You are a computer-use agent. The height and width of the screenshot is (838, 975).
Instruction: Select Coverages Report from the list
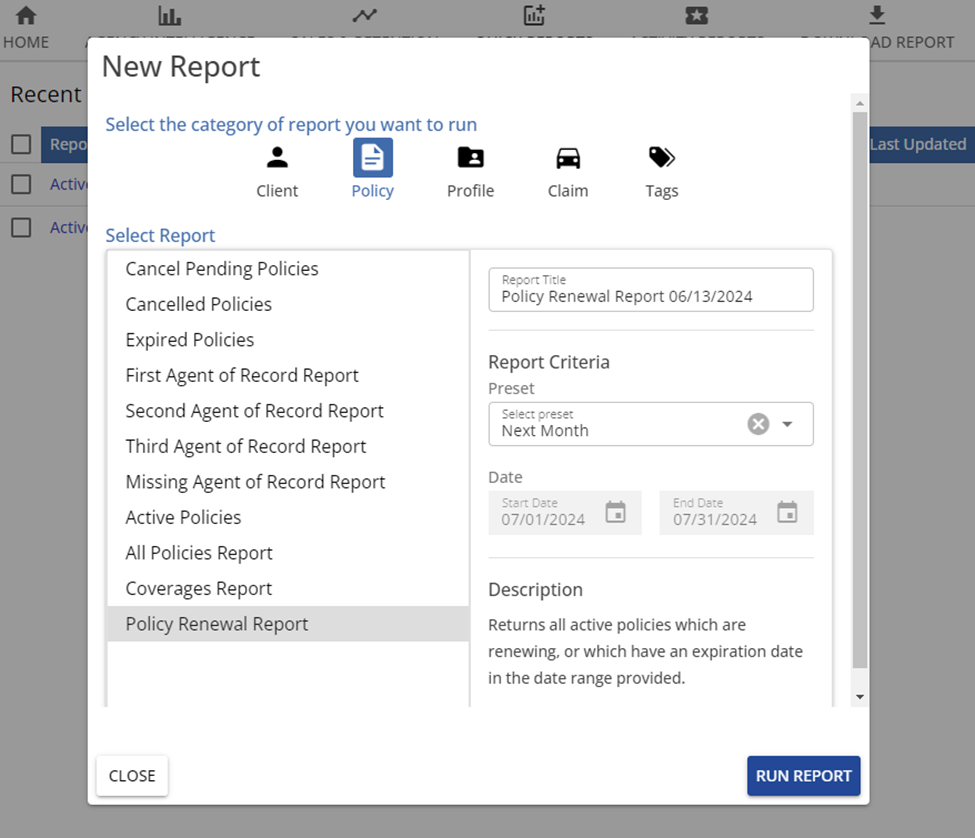click(198, 588)
